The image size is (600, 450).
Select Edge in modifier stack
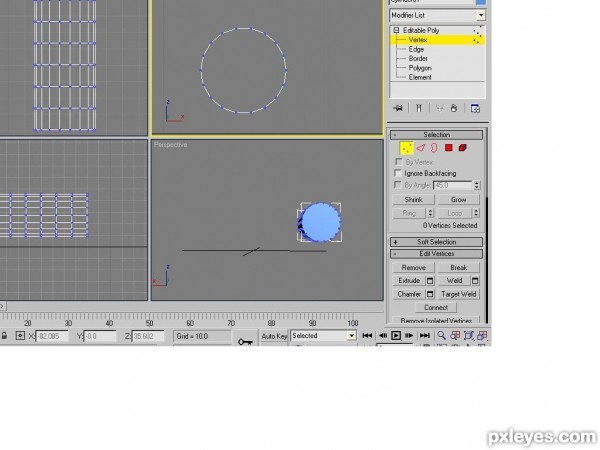pyautogui.click(x=416, y=49)
